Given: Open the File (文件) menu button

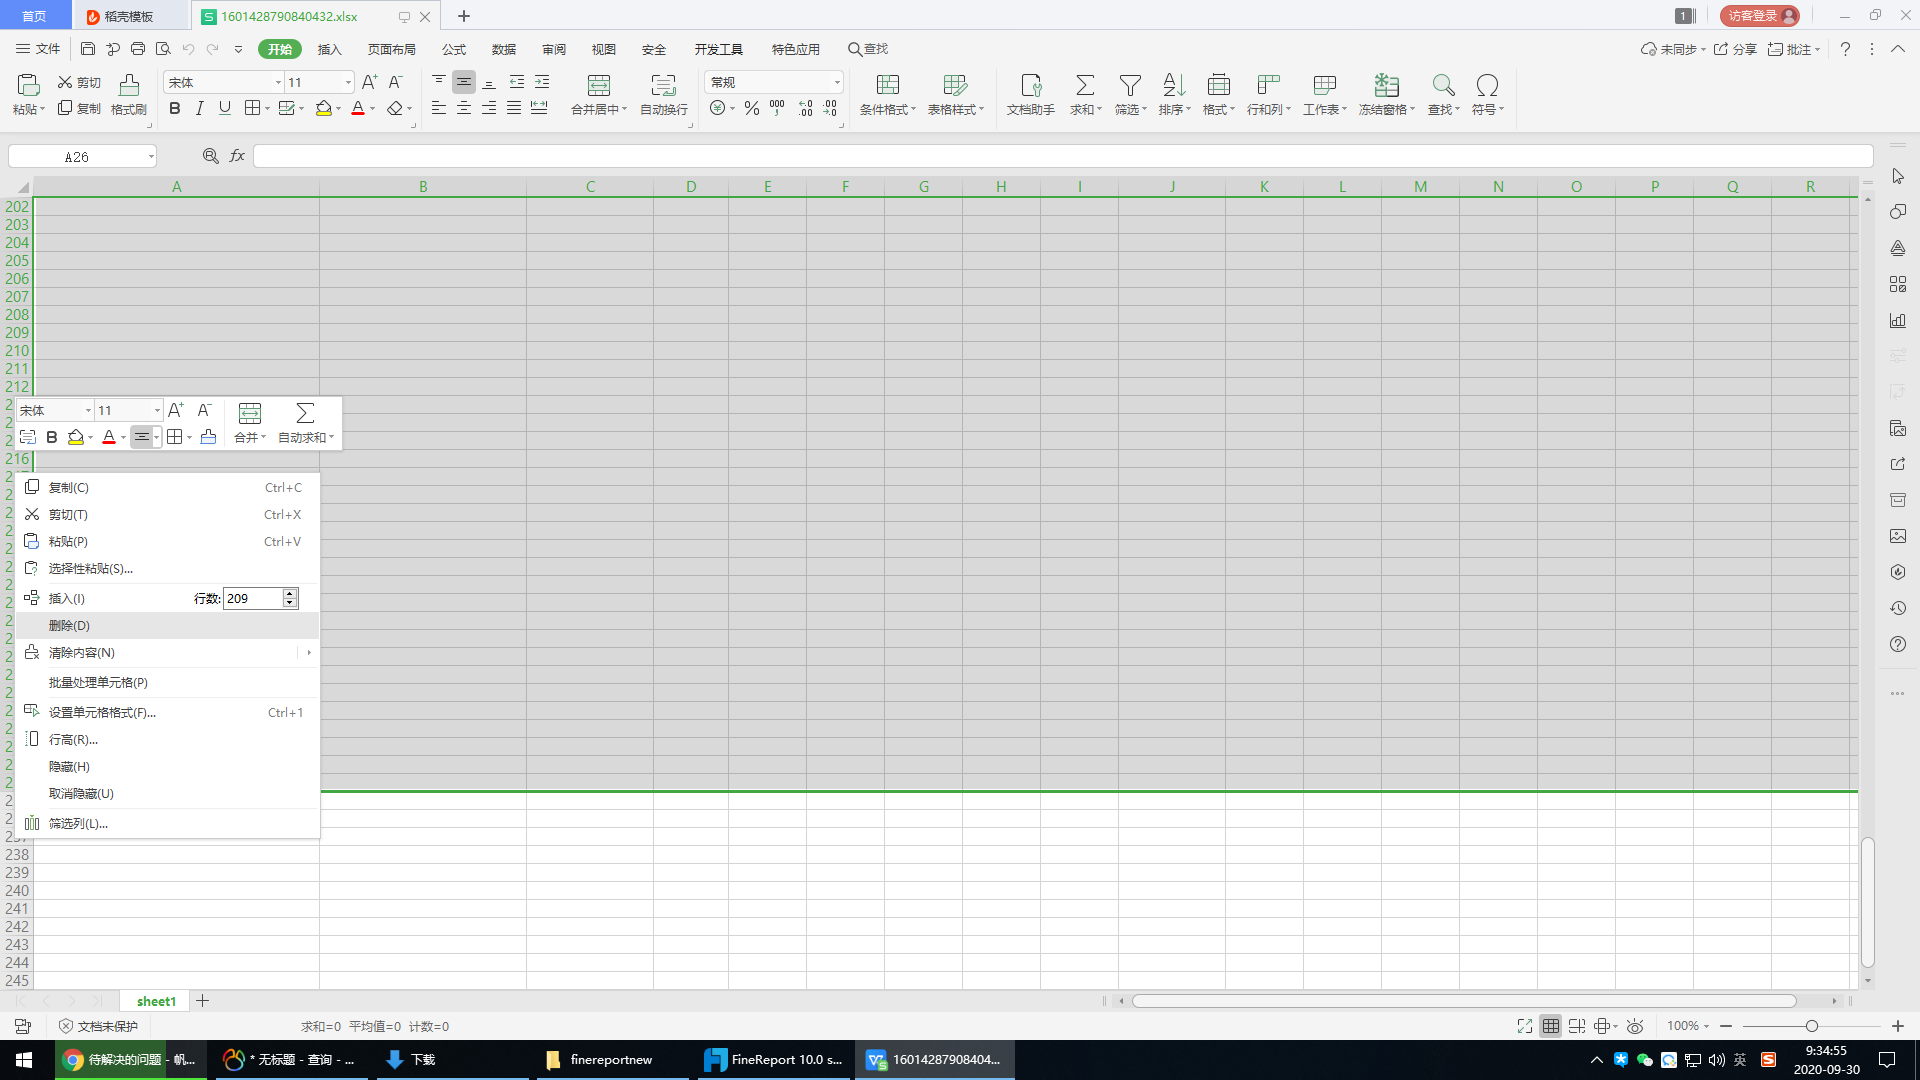Looking at the screenshot, I should [x=38, y=49].
